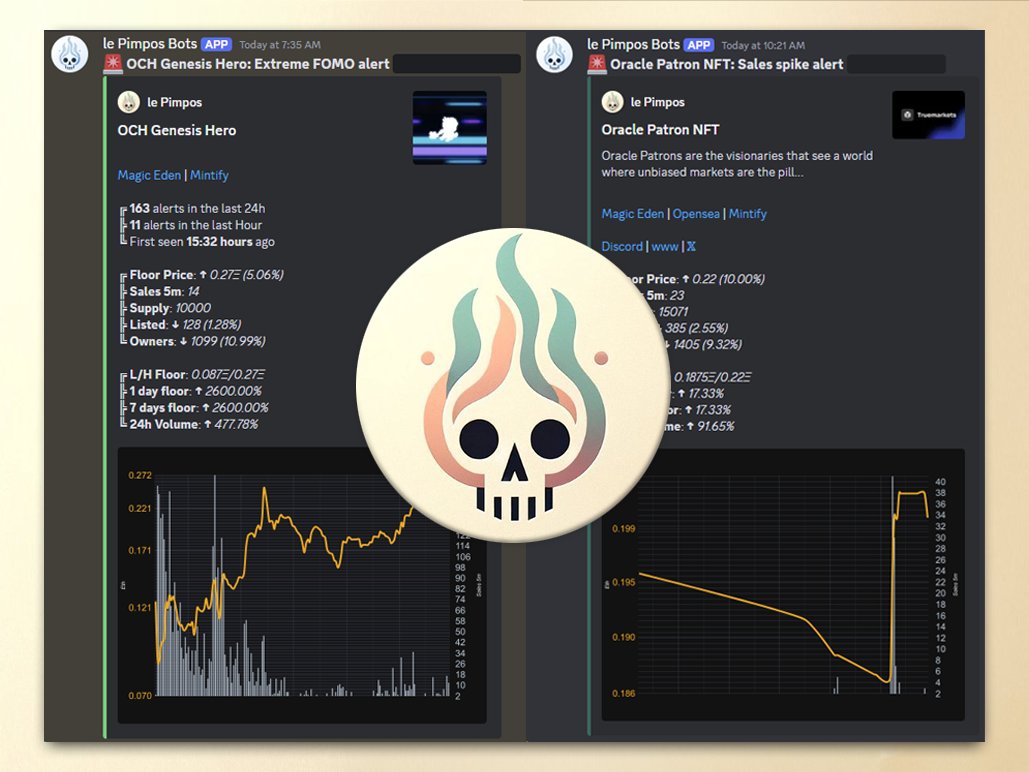Click 'Sales 5m: 14' line
This screenshot has height=772, width=1029.
coord(164,291)
